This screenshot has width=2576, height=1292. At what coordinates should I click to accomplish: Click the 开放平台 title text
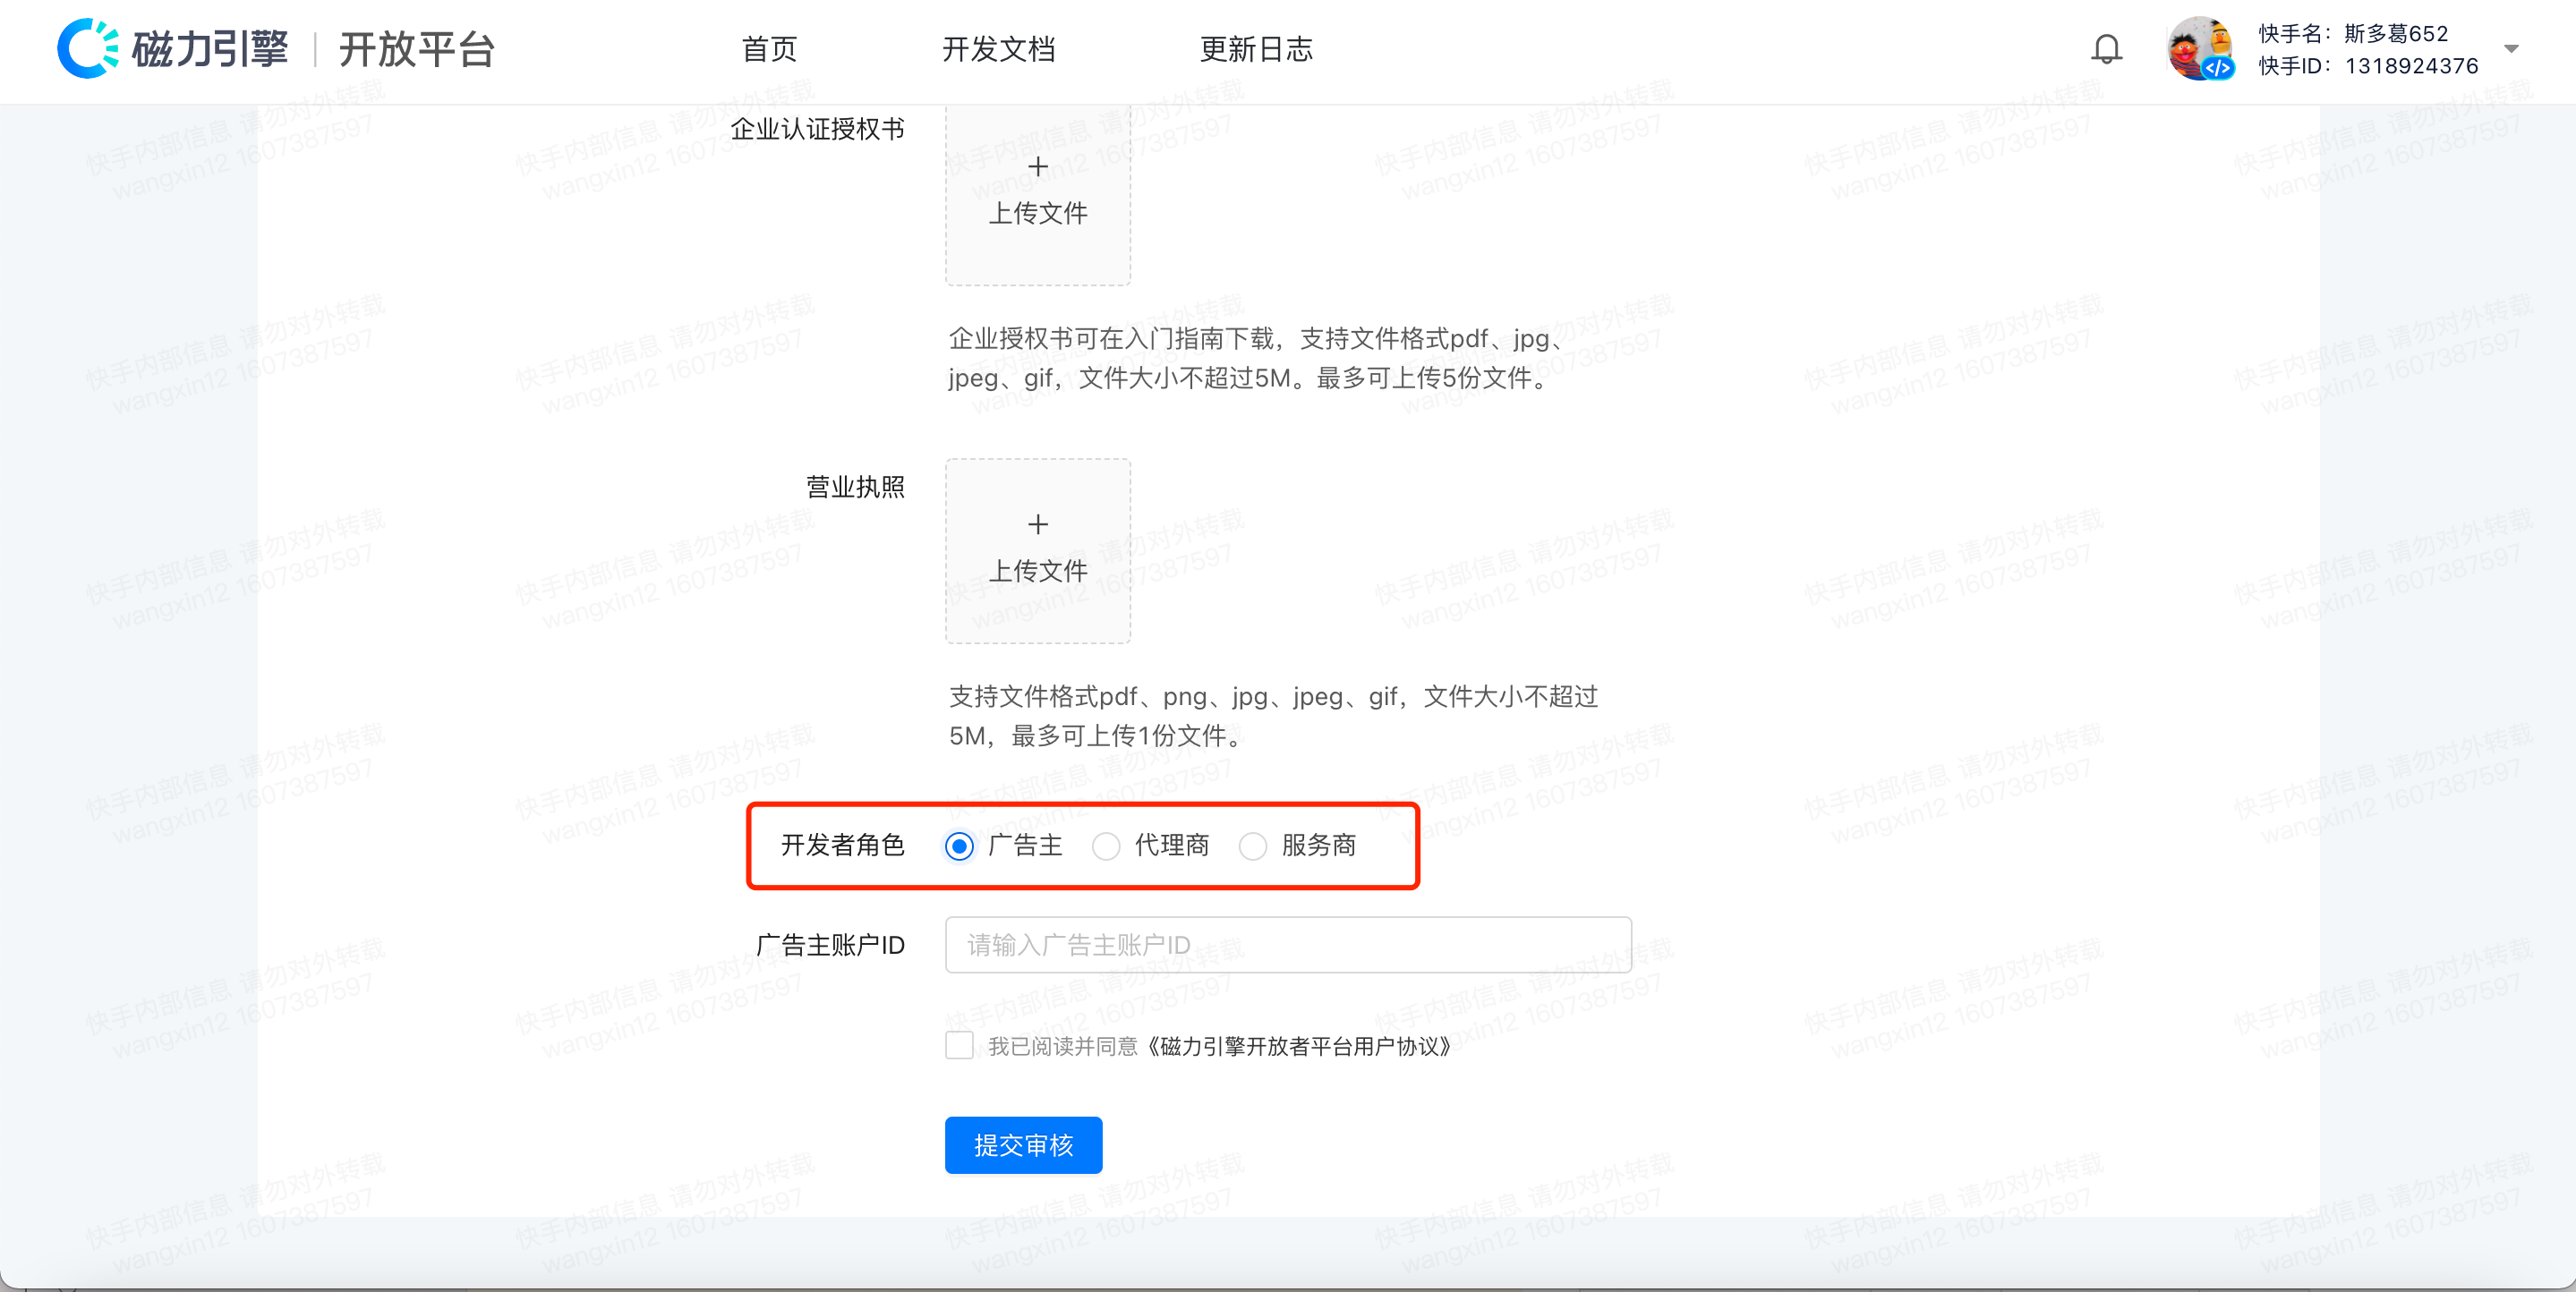point(417,48)
